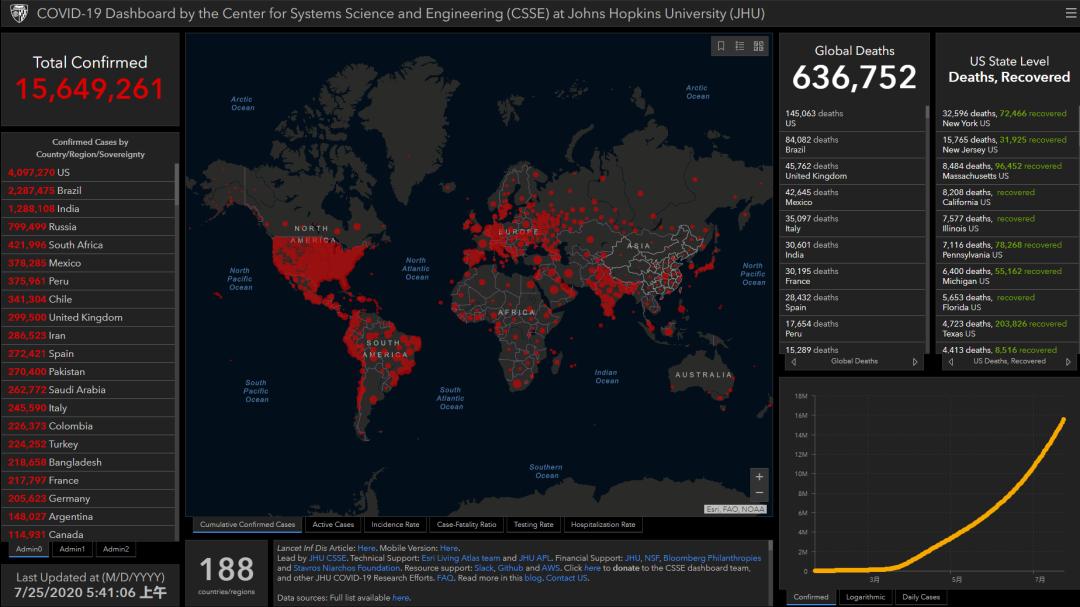
Task: Go to the next Global Deaths panel arrow
Action: click(915, 362)
